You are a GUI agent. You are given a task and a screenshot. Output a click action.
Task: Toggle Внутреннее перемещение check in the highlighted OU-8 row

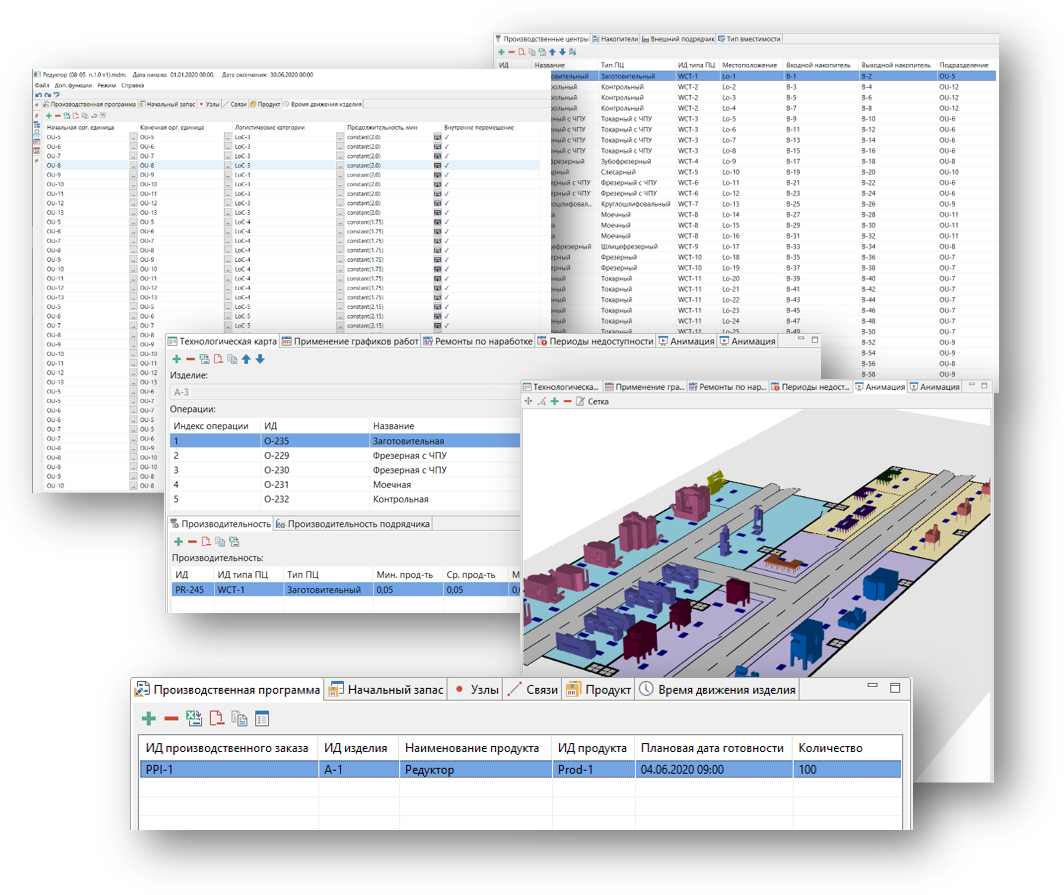click(447, 166)
